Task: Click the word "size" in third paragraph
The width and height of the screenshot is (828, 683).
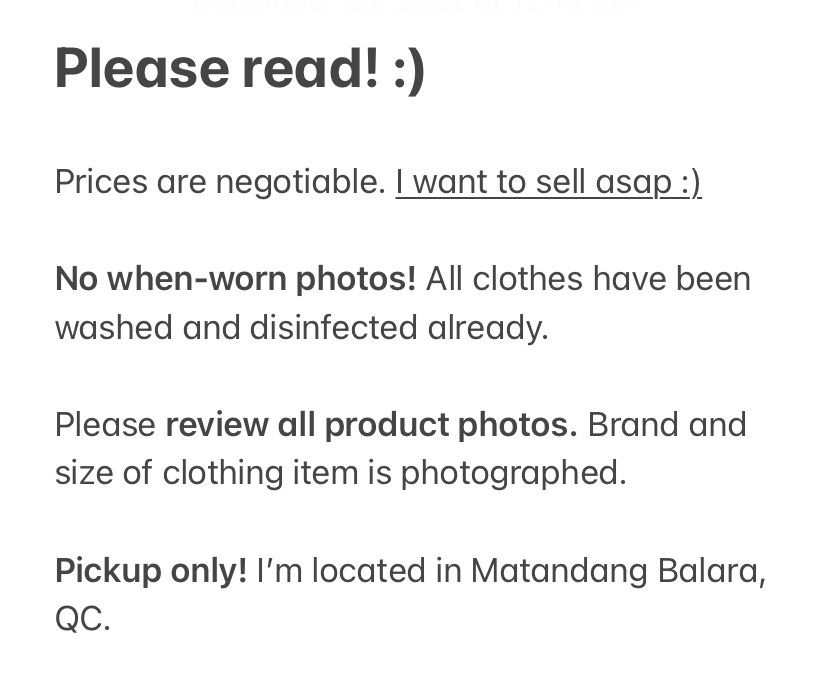Action: 83,473
